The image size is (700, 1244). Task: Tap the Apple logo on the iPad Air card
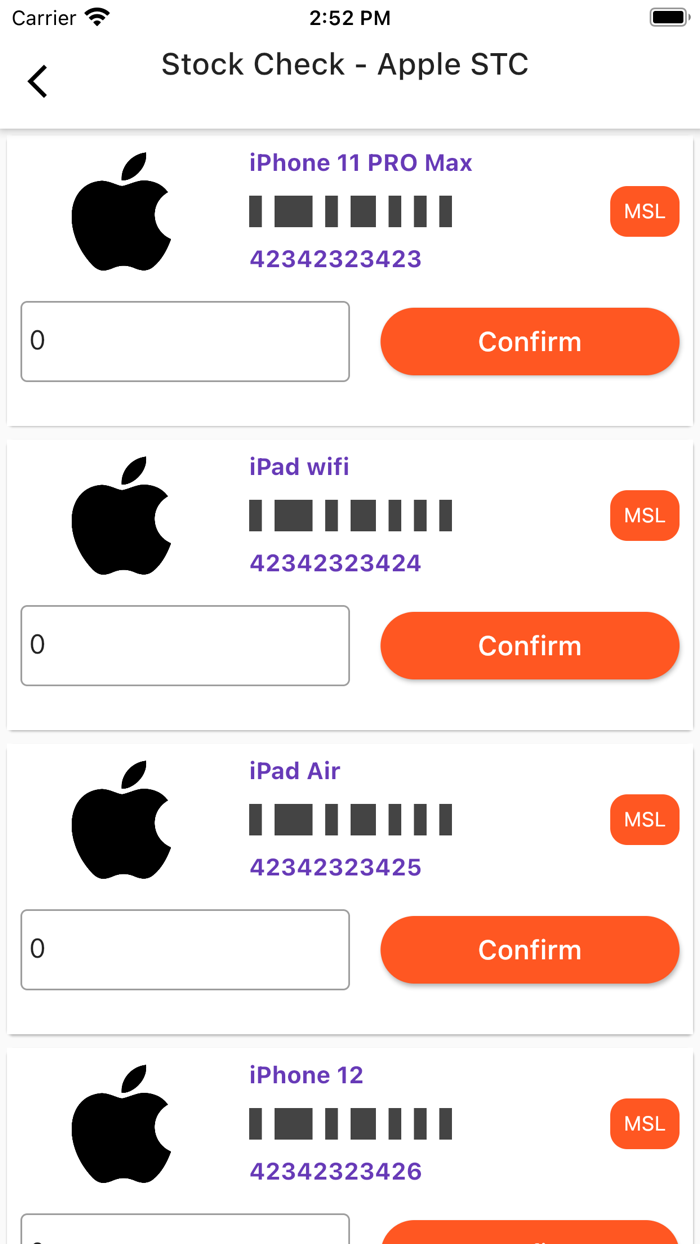point(122,820)
